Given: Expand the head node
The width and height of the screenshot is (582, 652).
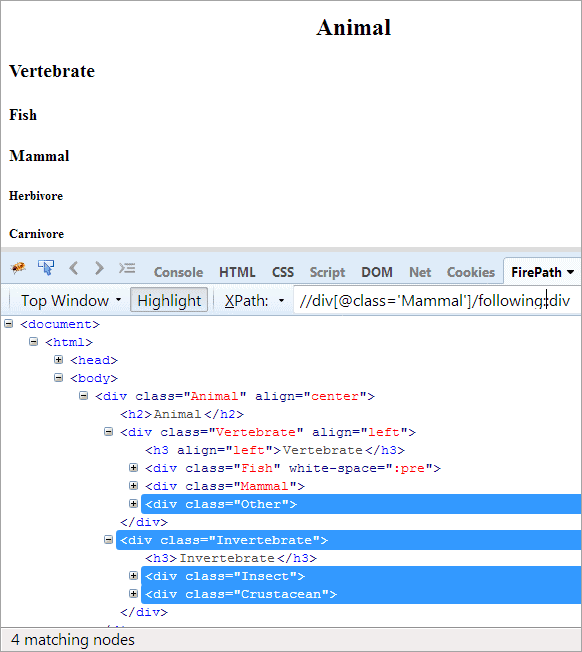Looking at the screenshot, I should coord(59,360).
